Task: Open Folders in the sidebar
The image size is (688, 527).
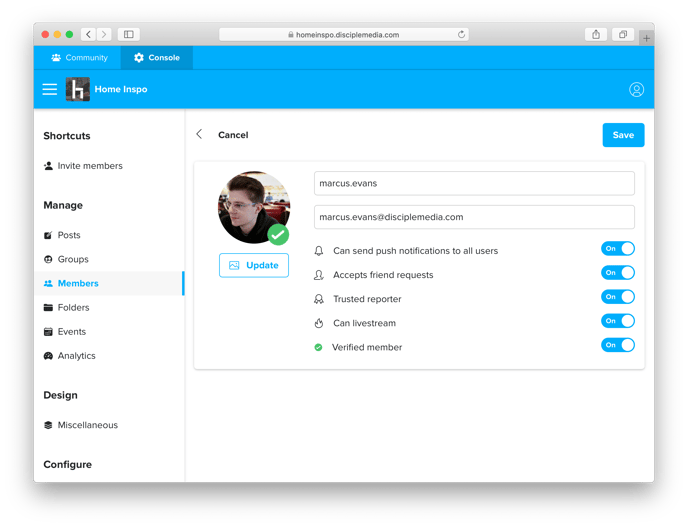Action: (67, 308)
